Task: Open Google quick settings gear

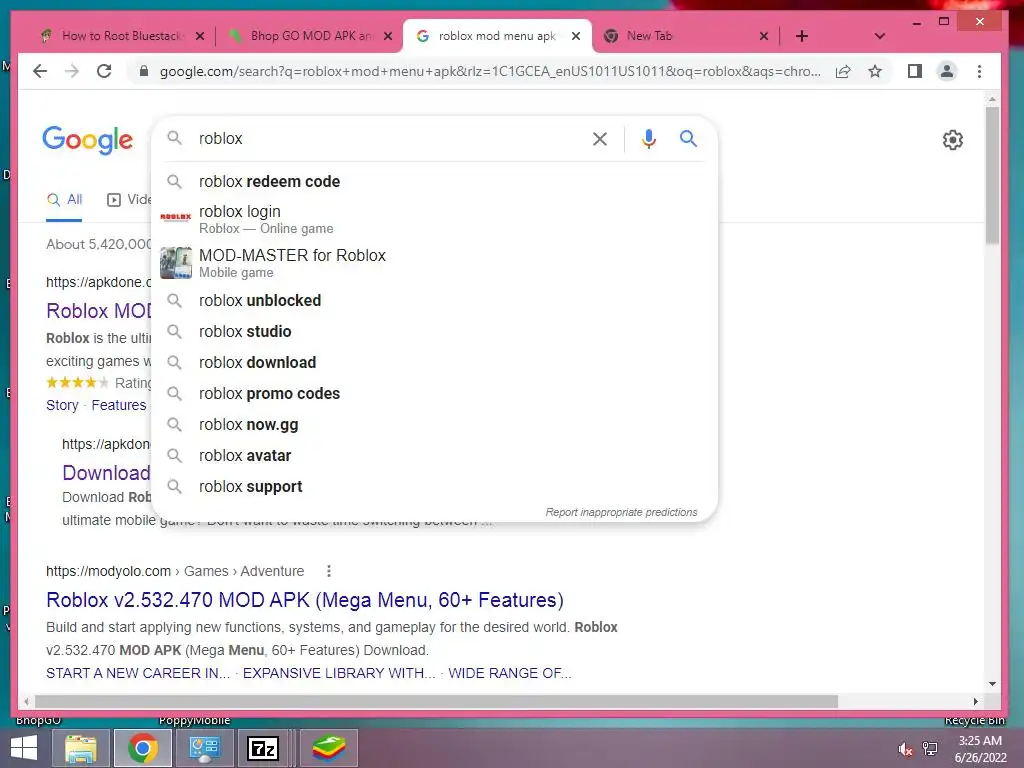Action: (953, 140)
